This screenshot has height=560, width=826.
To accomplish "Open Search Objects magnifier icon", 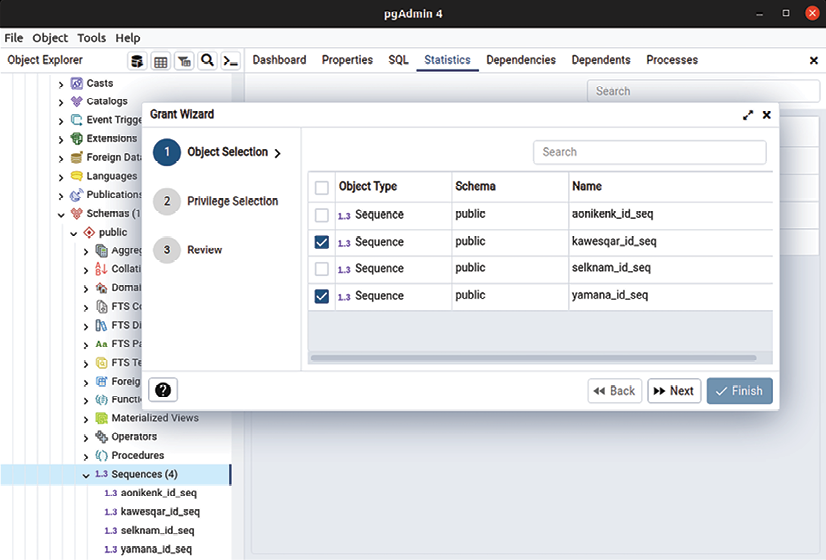I will click(x=208, y=61).
